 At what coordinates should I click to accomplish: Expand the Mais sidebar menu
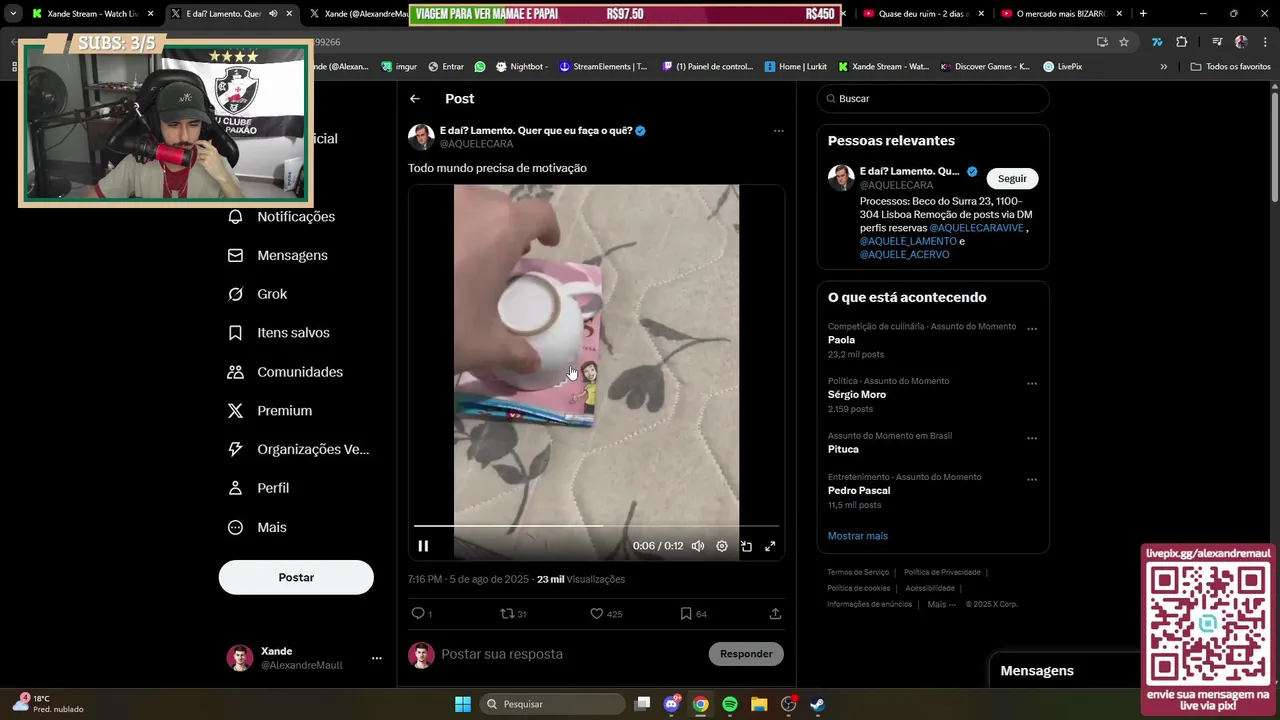pyautogui.click(x=257, y=527)
